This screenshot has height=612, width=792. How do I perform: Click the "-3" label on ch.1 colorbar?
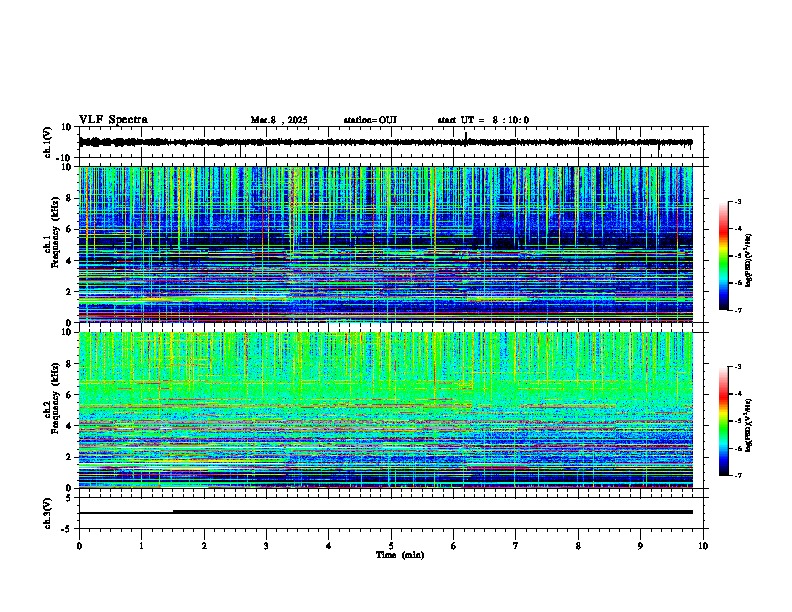tap(737, 202)
